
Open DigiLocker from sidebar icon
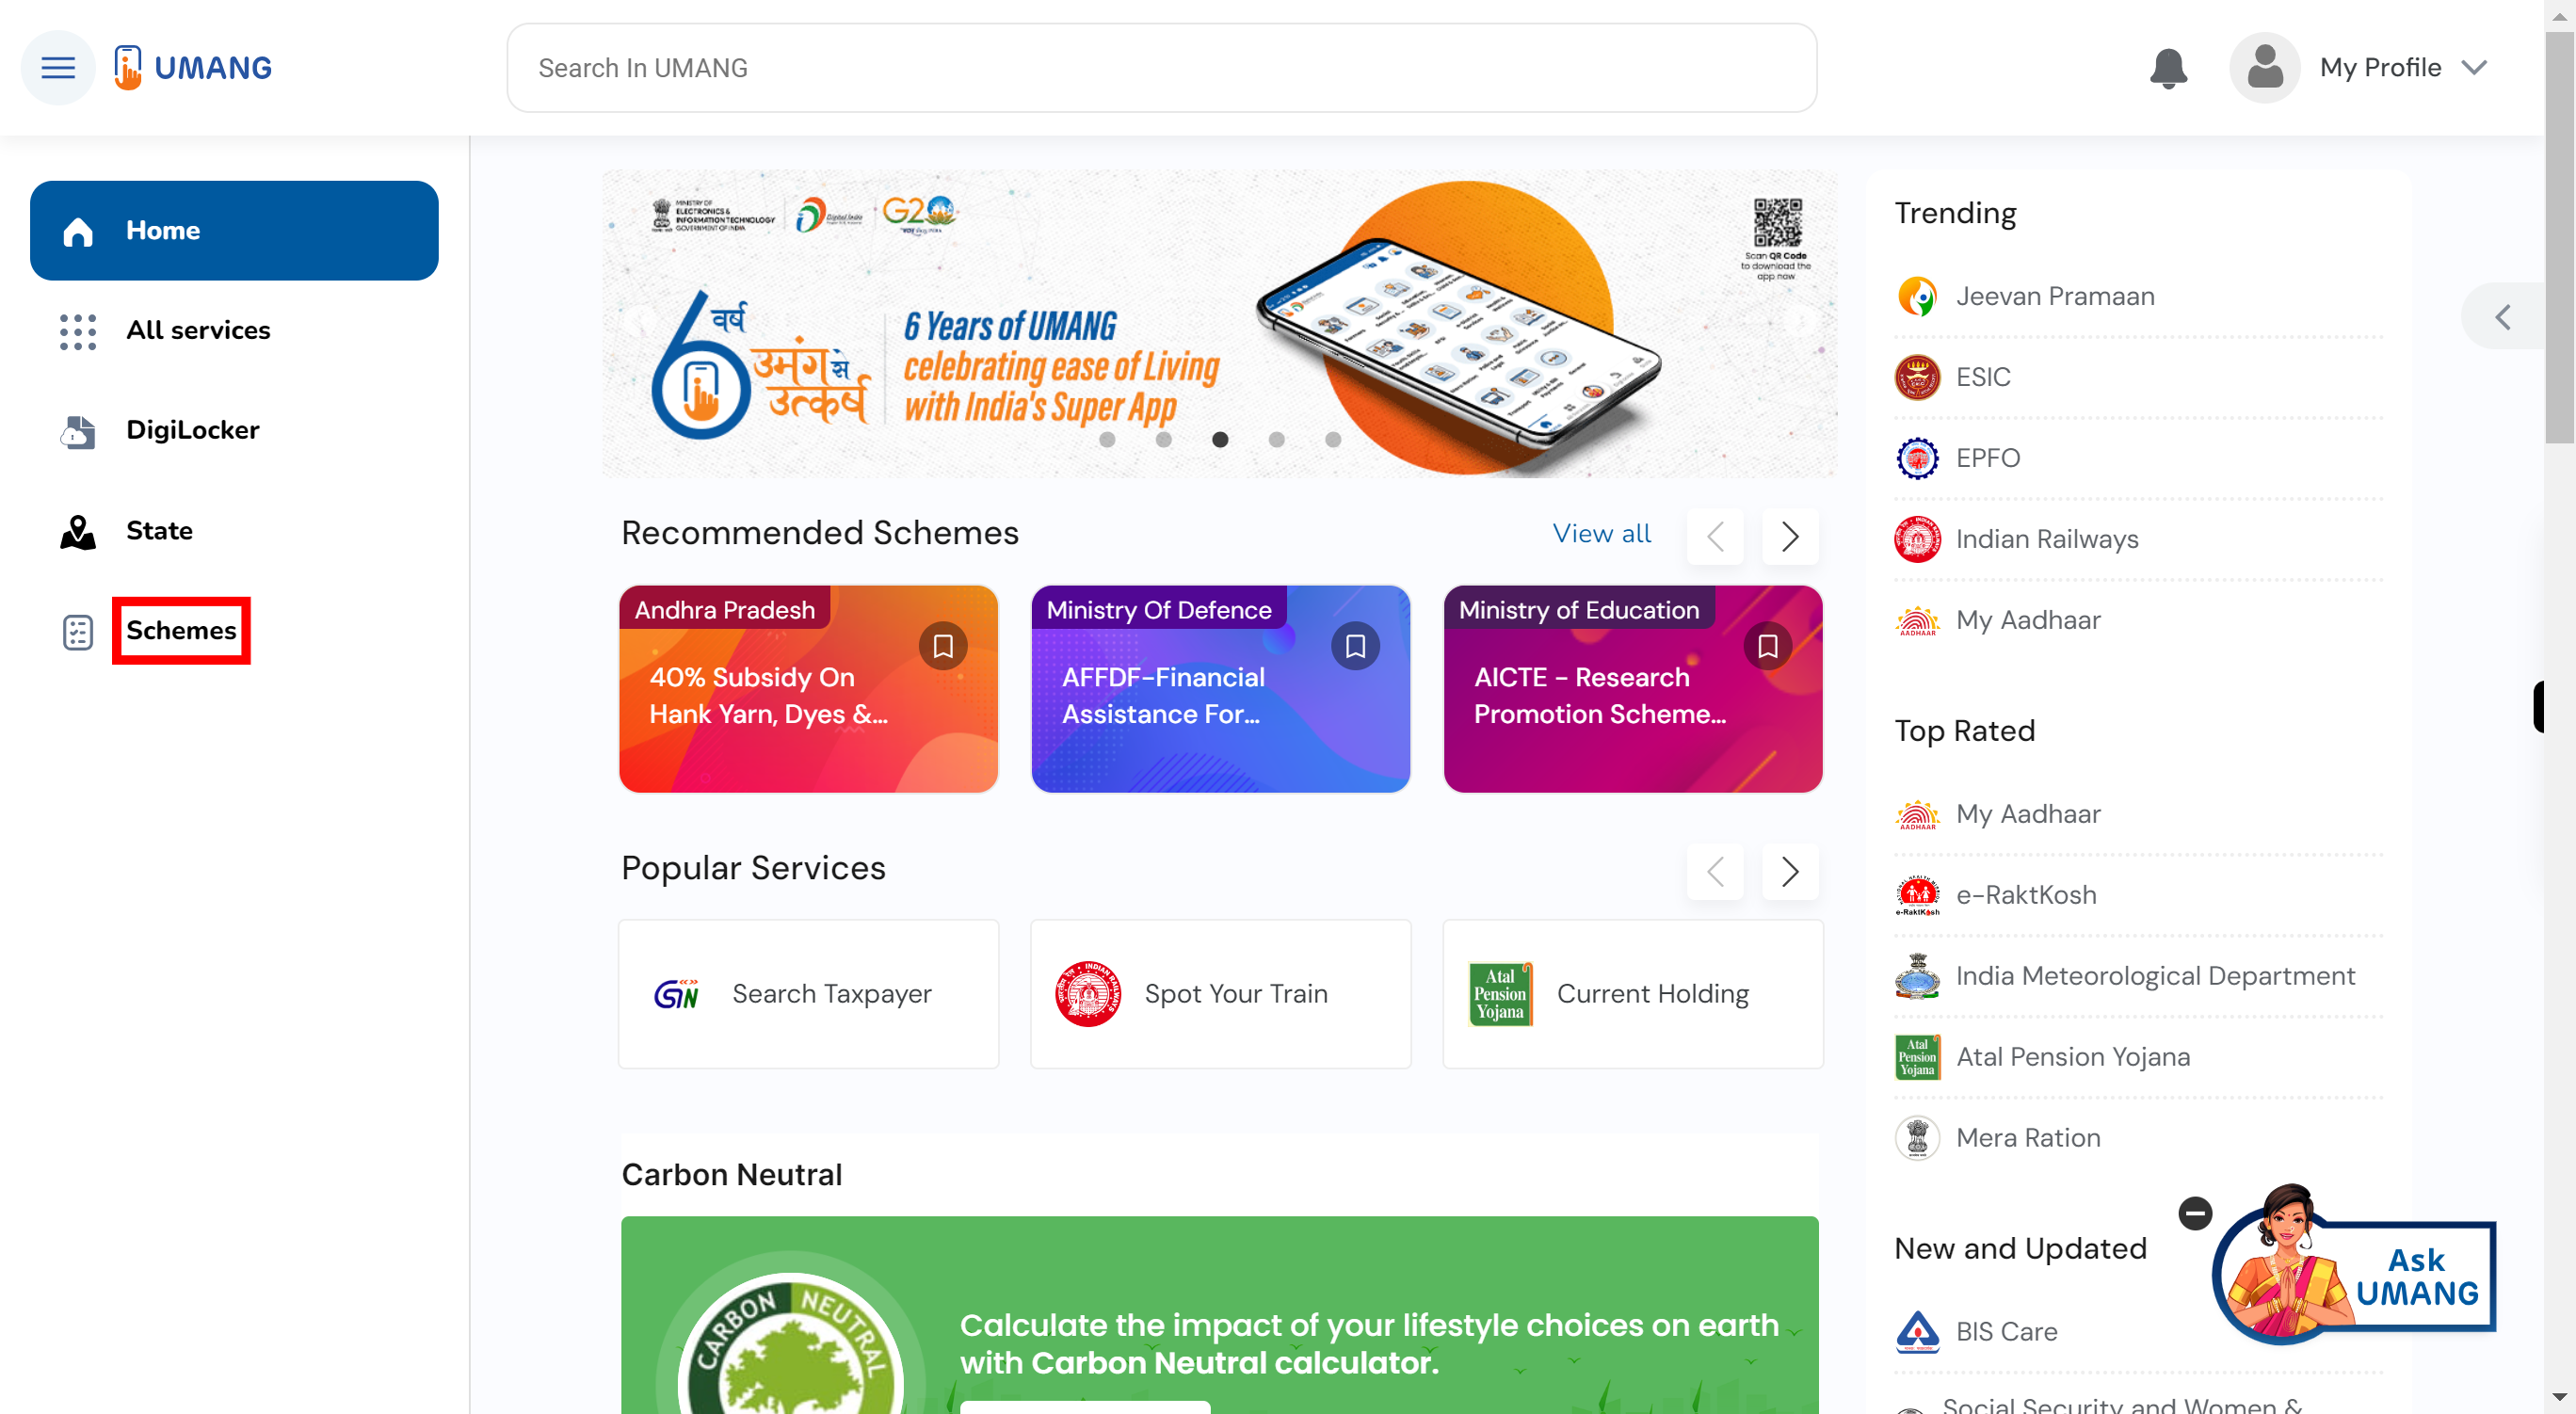pyautogui.click(x=78, y=430)
